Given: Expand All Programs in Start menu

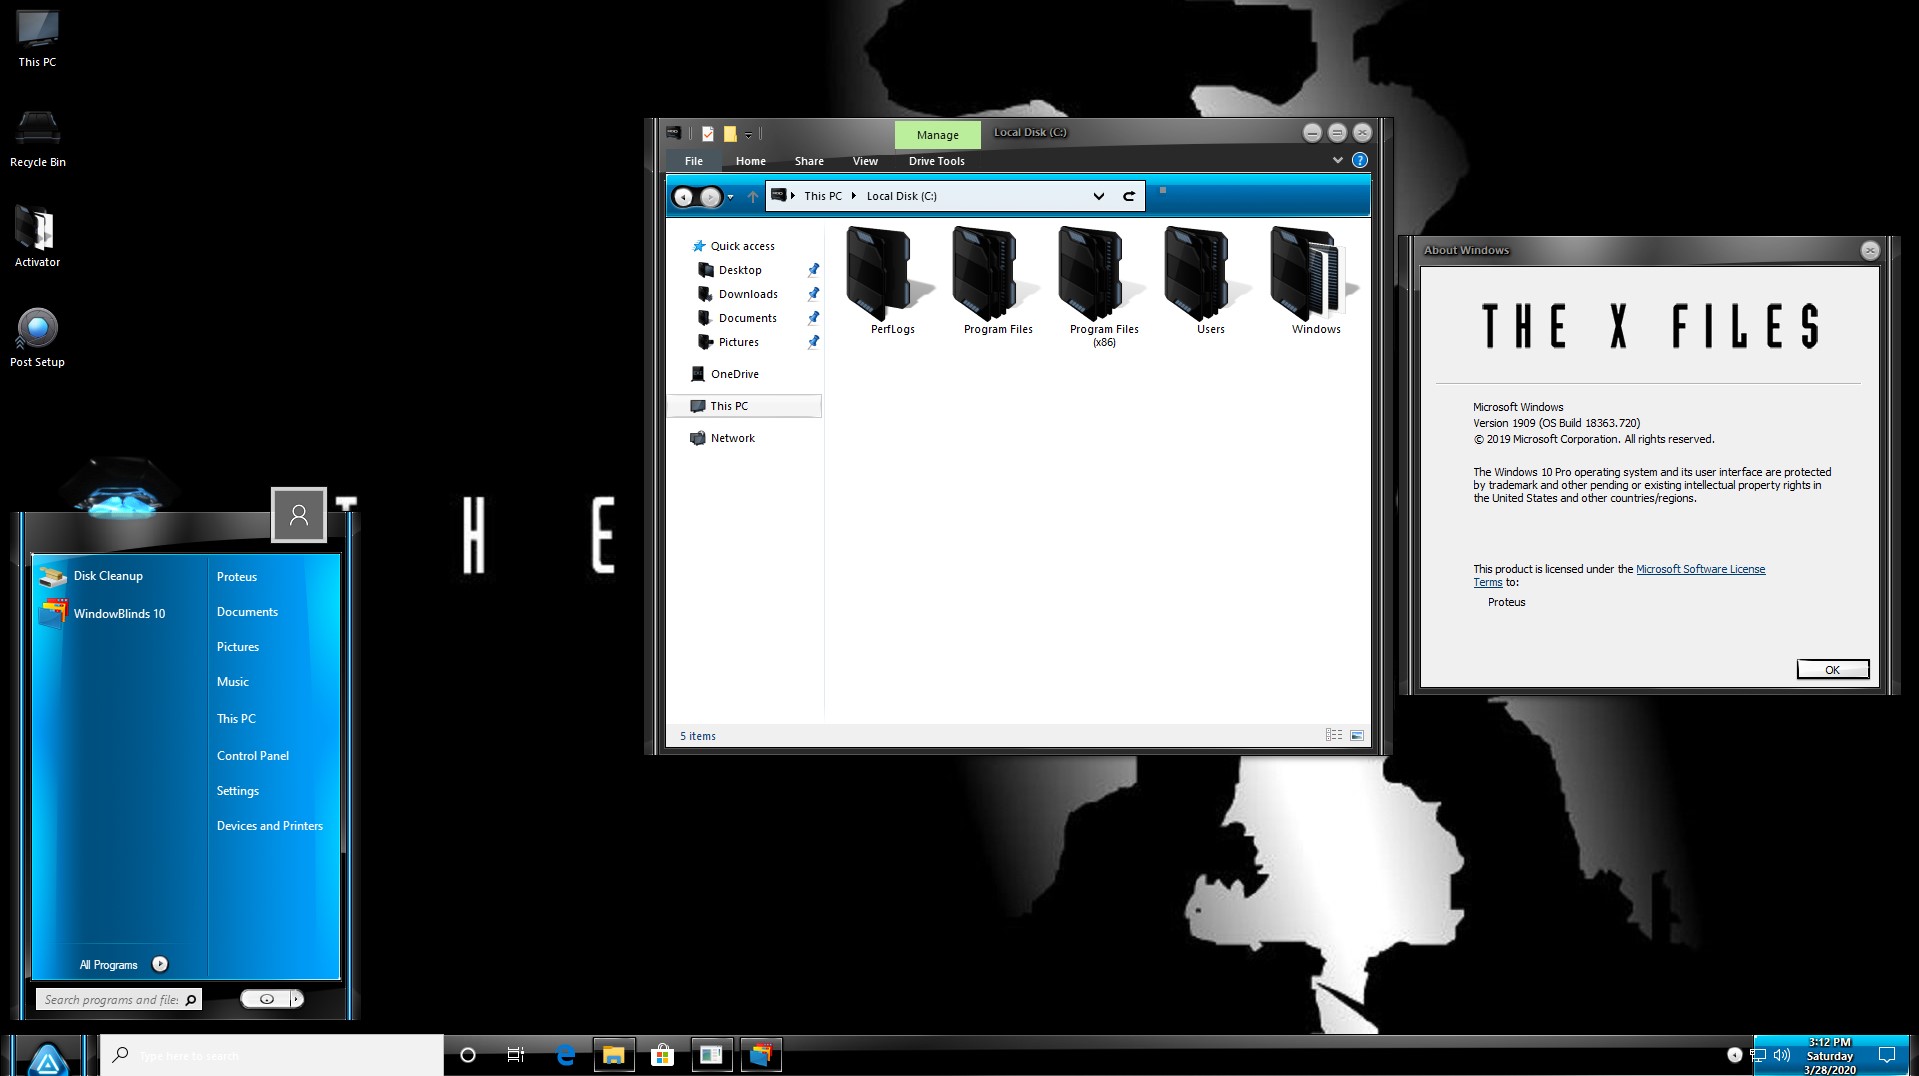Looking at the screenshot, I should pyautogui.click(x=124, y=964).
